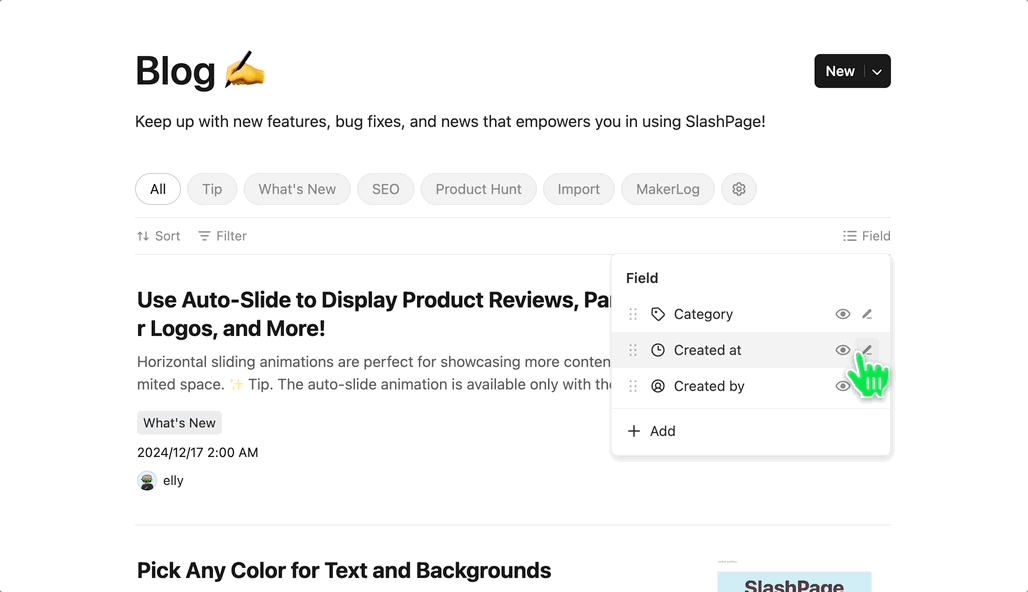Click the author name elly
1028x592 pixels.
click(x=173, y=481)
